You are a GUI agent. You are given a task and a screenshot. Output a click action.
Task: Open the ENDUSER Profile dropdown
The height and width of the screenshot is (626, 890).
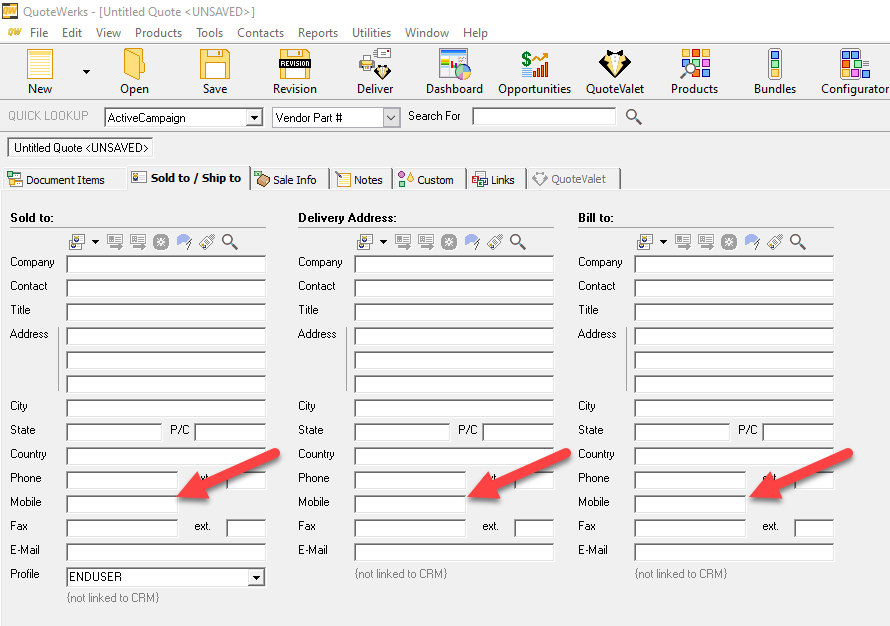point(257,578)
